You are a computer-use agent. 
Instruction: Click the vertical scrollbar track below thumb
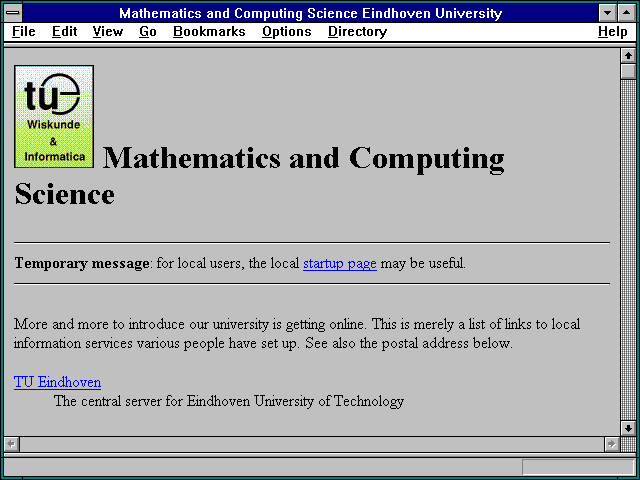628,250
